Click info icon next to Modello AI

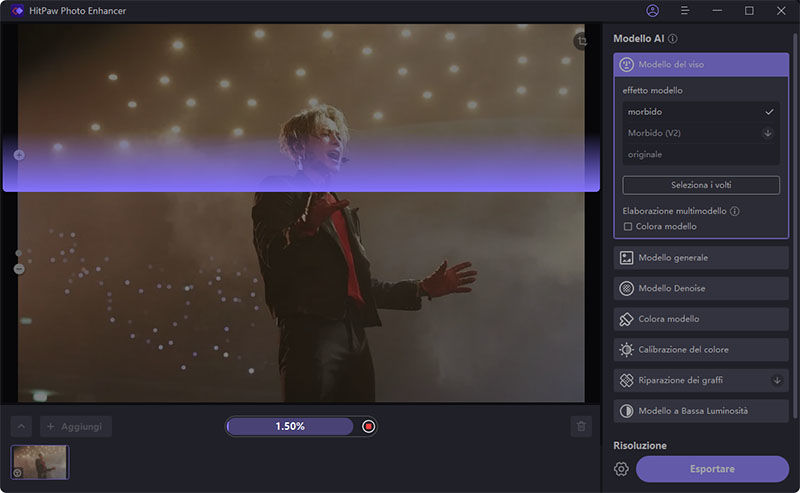tap(673, 39)
